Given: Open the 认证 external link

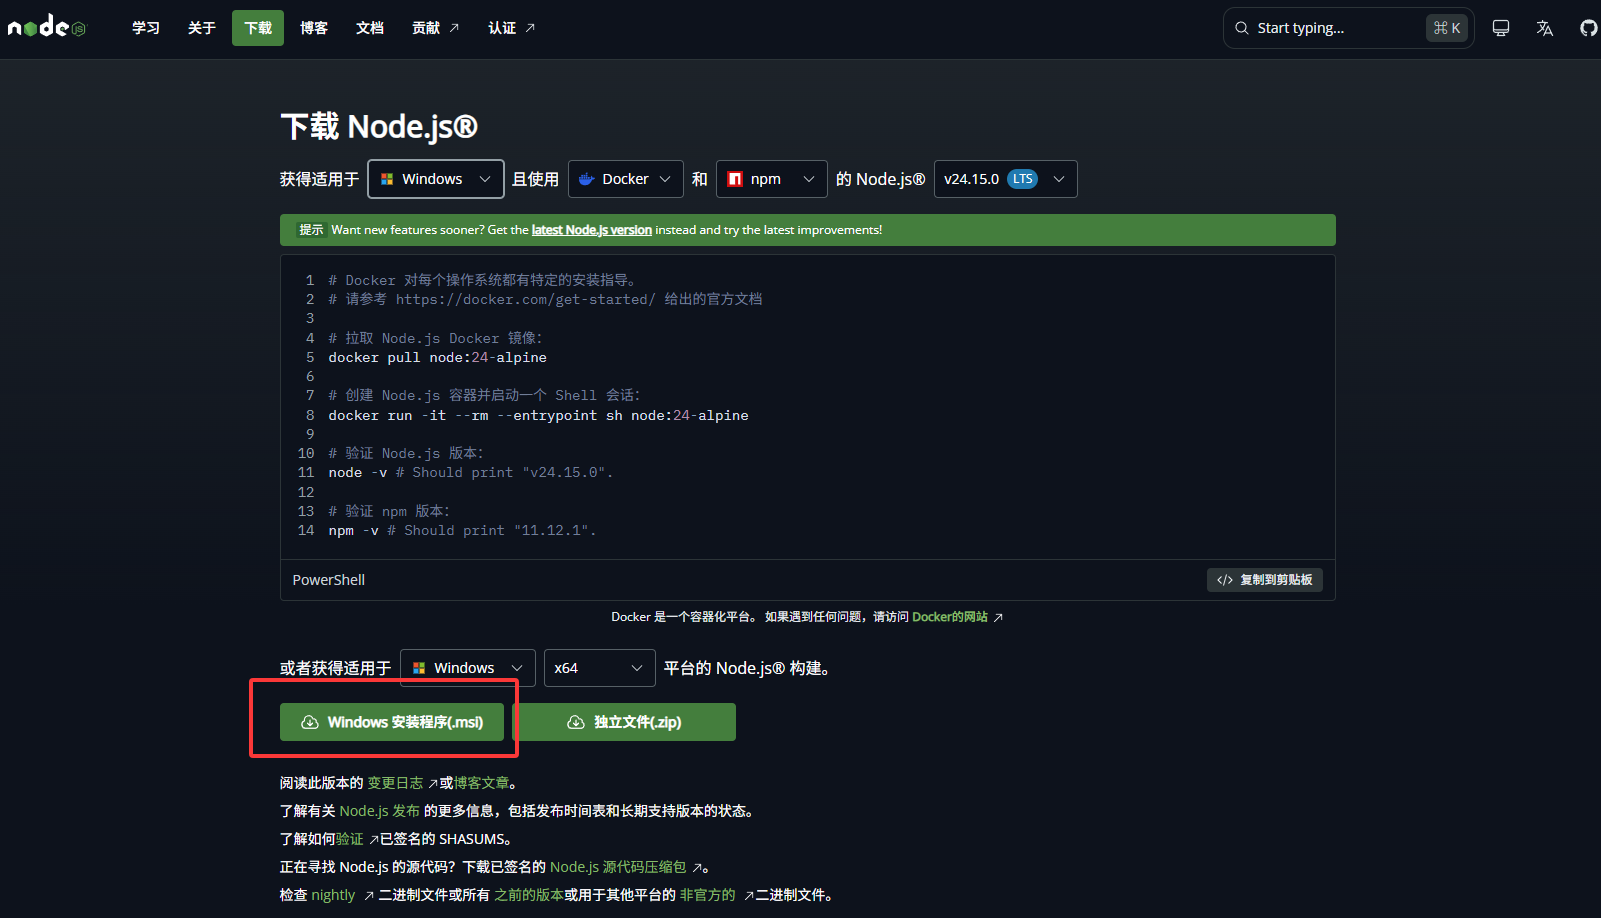Looking at the screenshot, I should (x=511, y=28).
